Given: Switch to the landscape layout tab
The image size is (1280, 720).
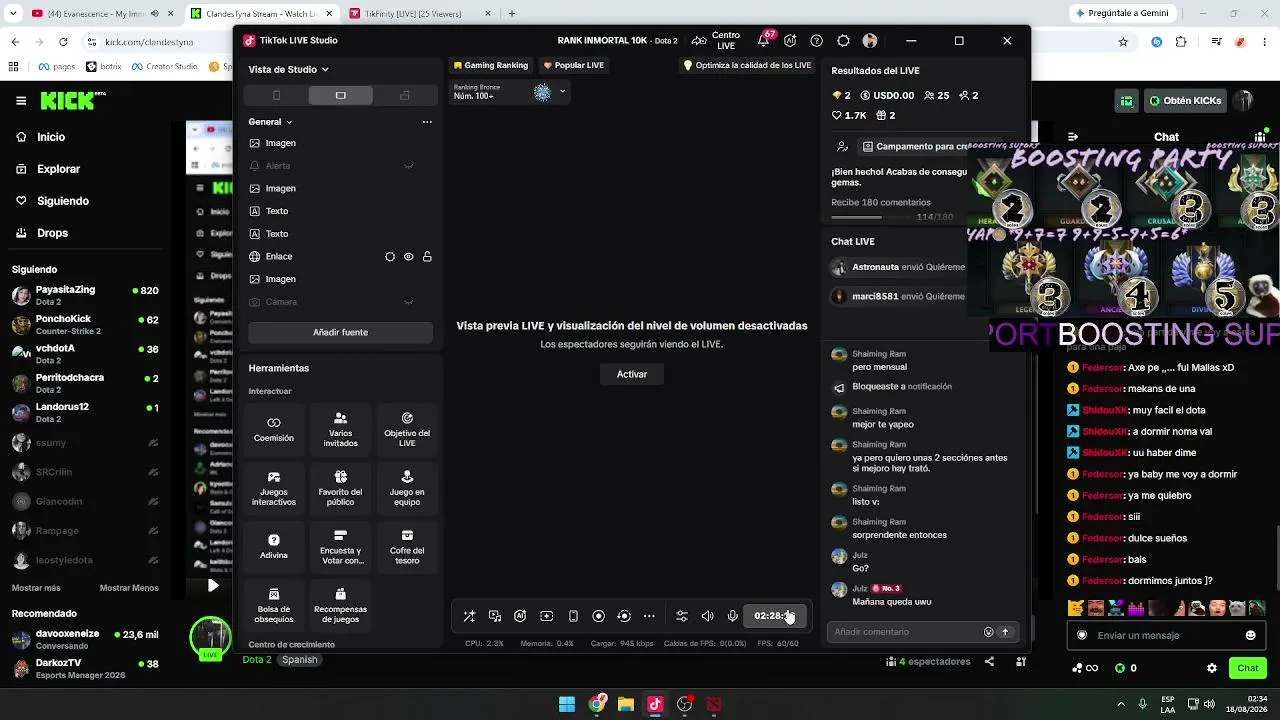Looking at the screenshot, I should (341, 95).
